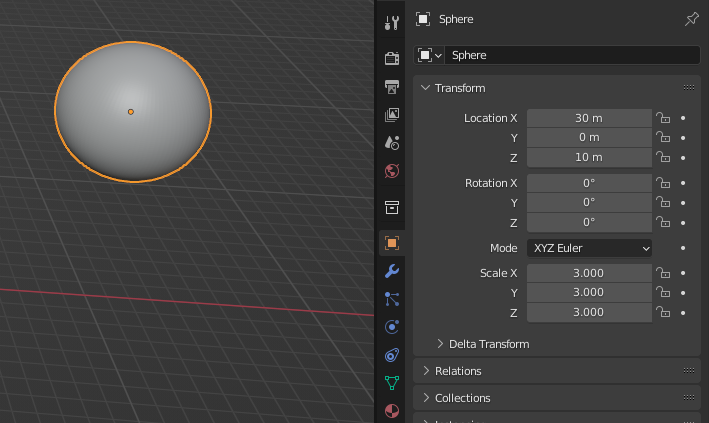Click the Sphere object name field
The height and width of the screenshot is (423, 709).
pyautogui.click(x=572, y=55)
